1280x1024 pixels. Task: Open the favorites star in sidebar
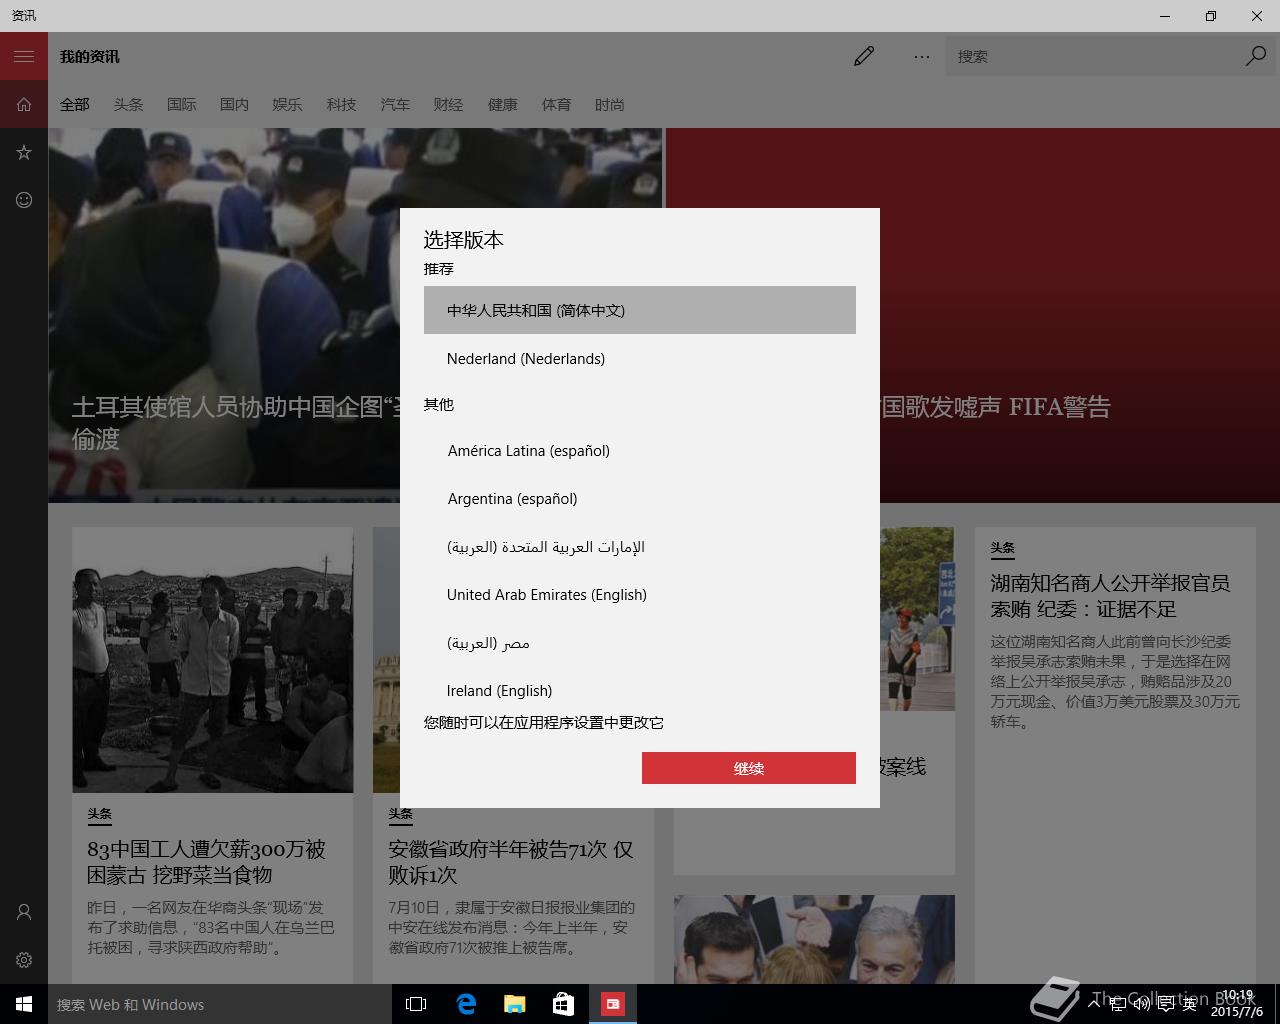coord(24,152)
